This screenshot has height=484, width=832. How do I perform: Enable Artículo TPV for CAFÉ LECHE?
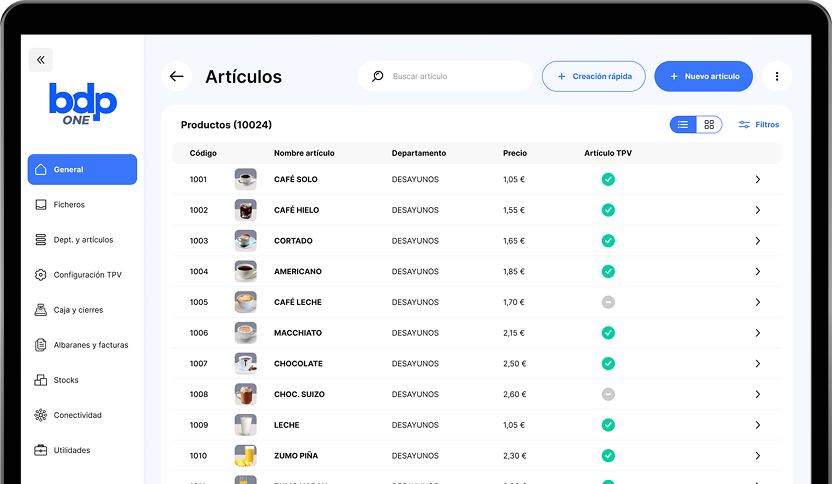tap(608, 302)
